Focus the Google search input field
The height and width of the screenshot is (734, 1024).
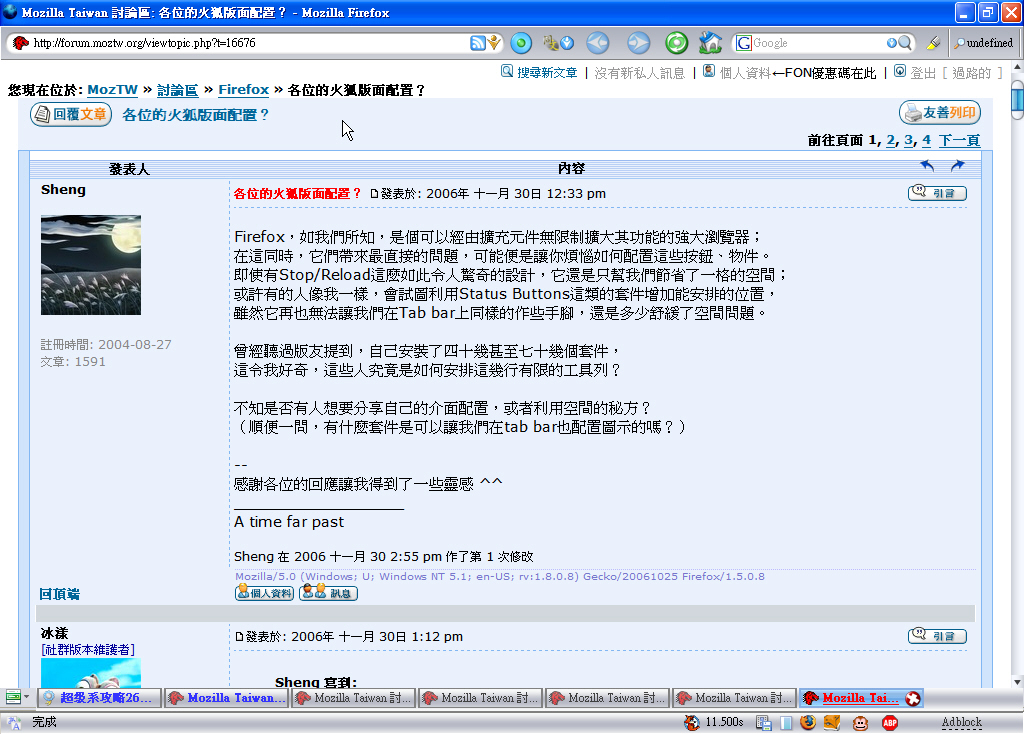(x=818, y=43)
